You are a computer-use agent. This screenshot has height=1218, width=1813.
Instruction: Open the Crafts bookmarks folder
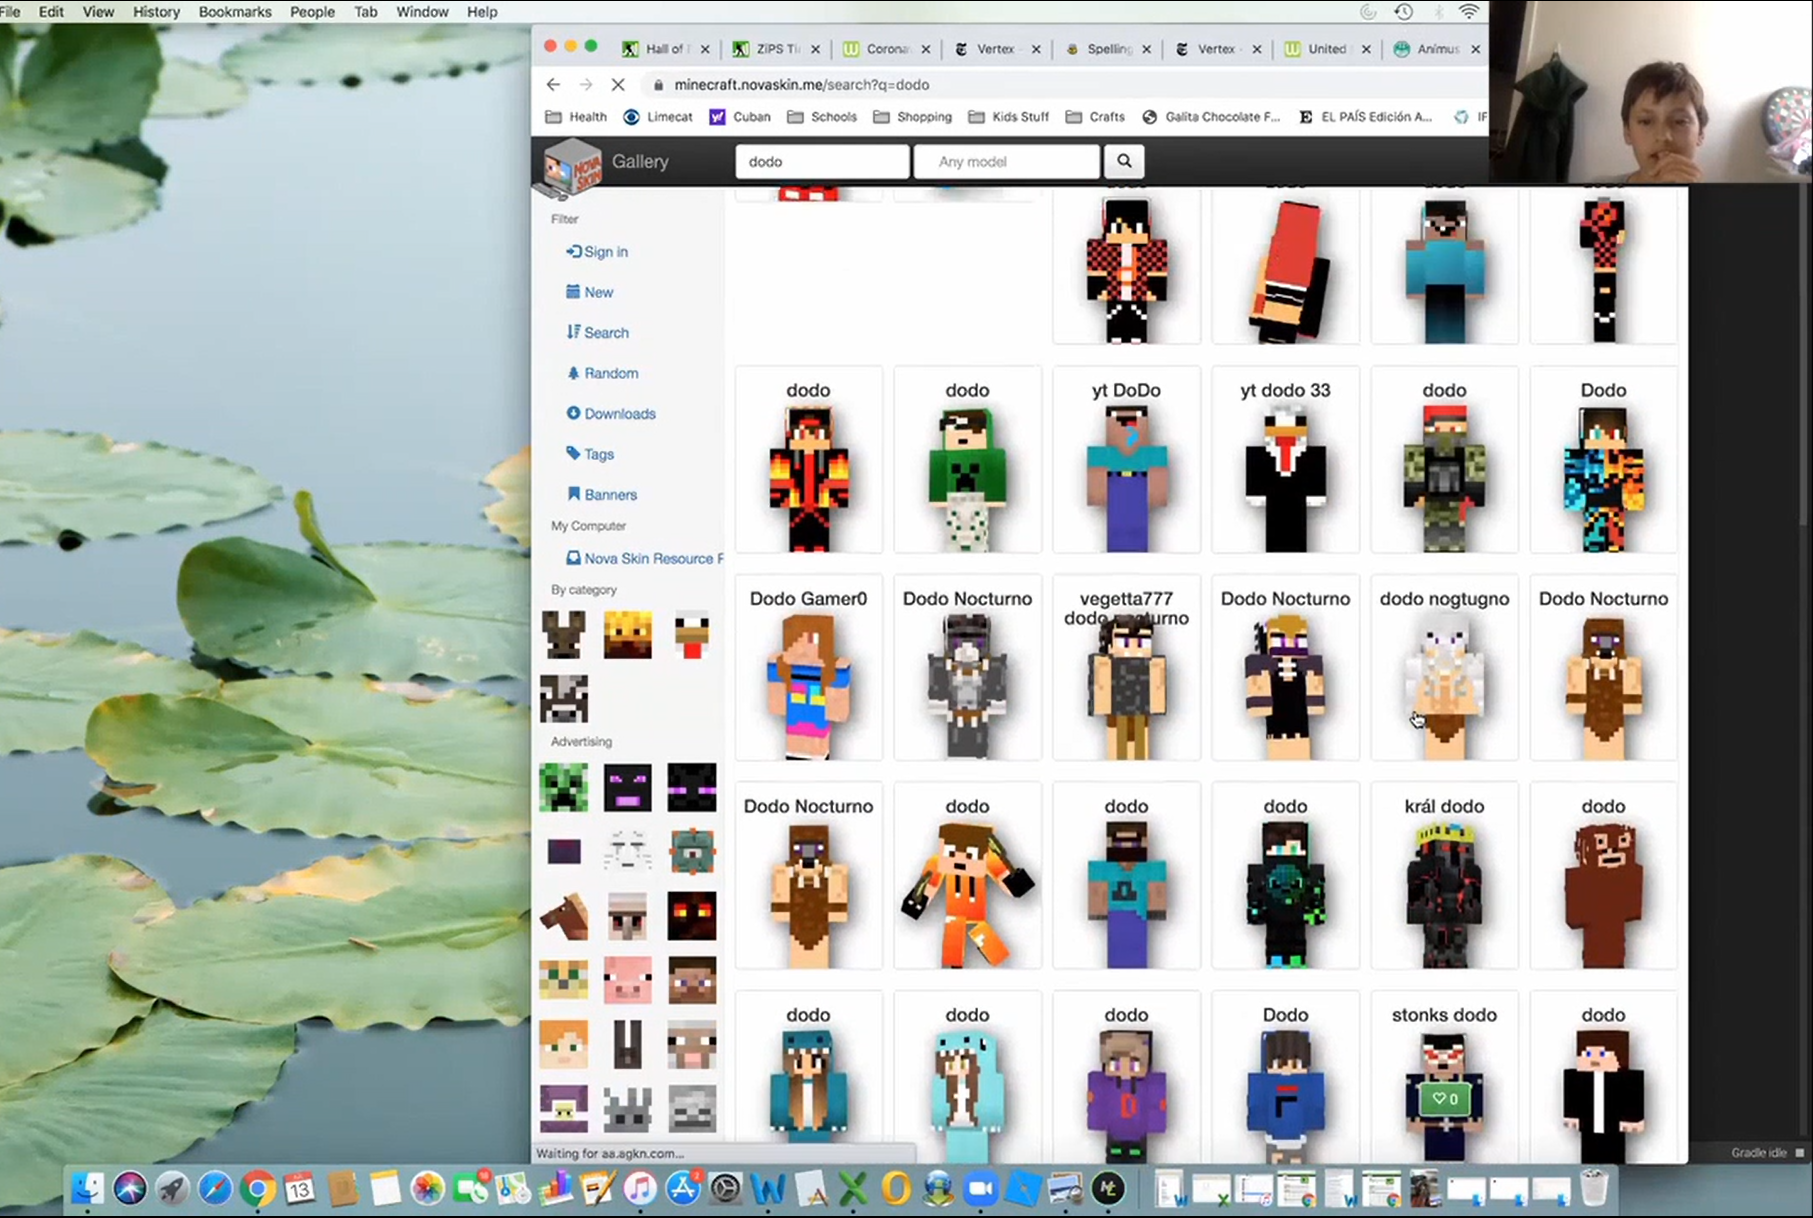pyautogui.click(x=1095, y=117)
